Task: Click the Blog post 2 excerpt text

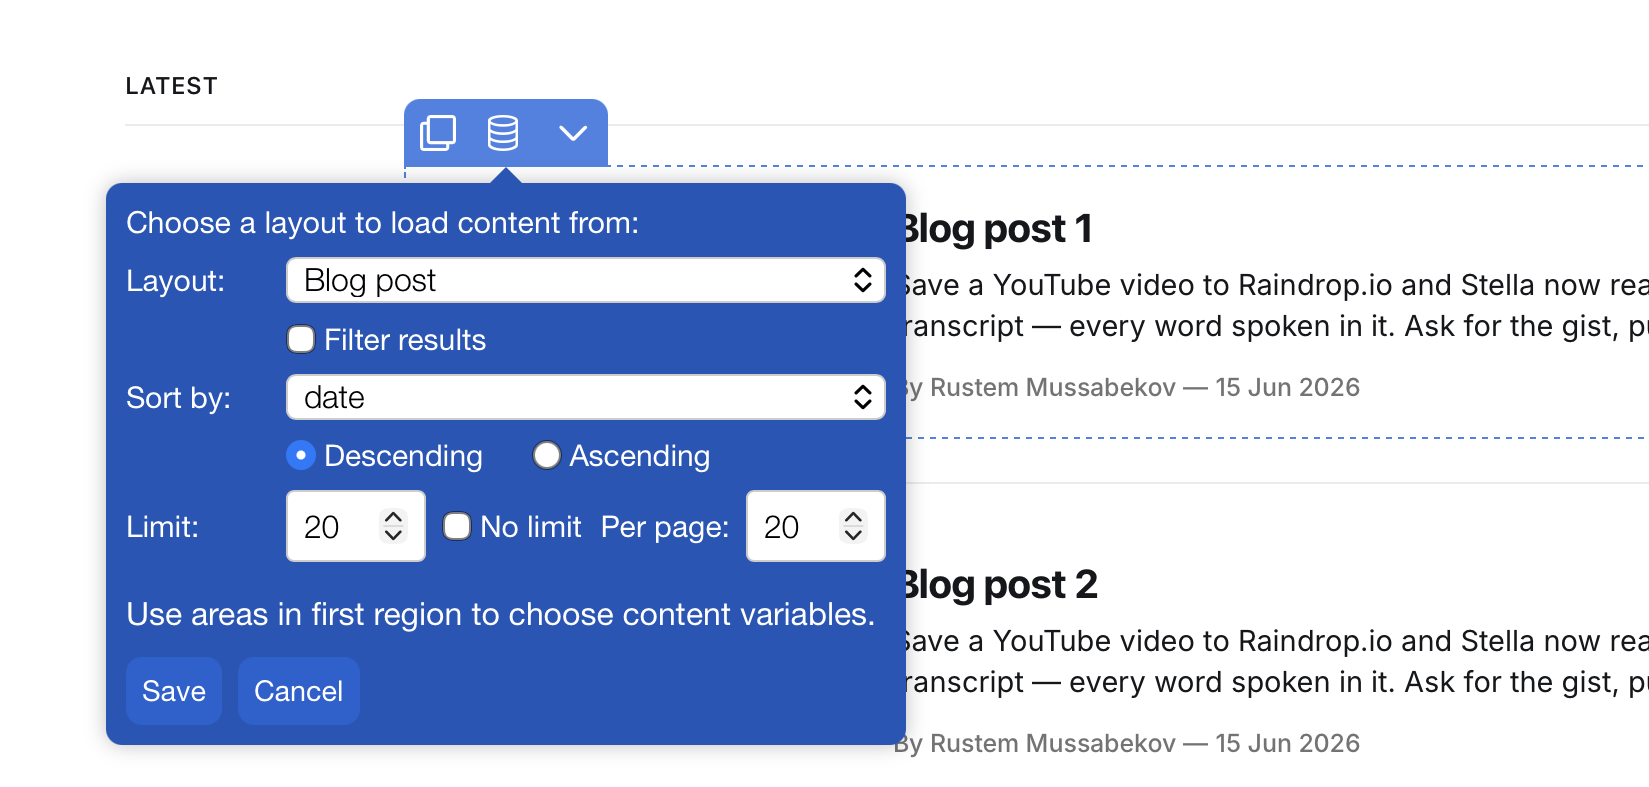Action: click(x=1277, y=661)
